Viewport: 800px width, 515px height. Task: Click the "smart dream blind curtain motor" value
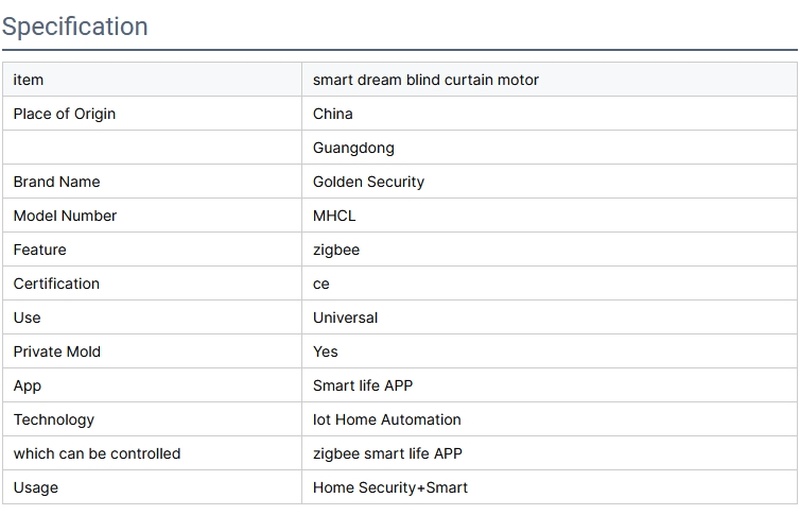coord(425,80)
